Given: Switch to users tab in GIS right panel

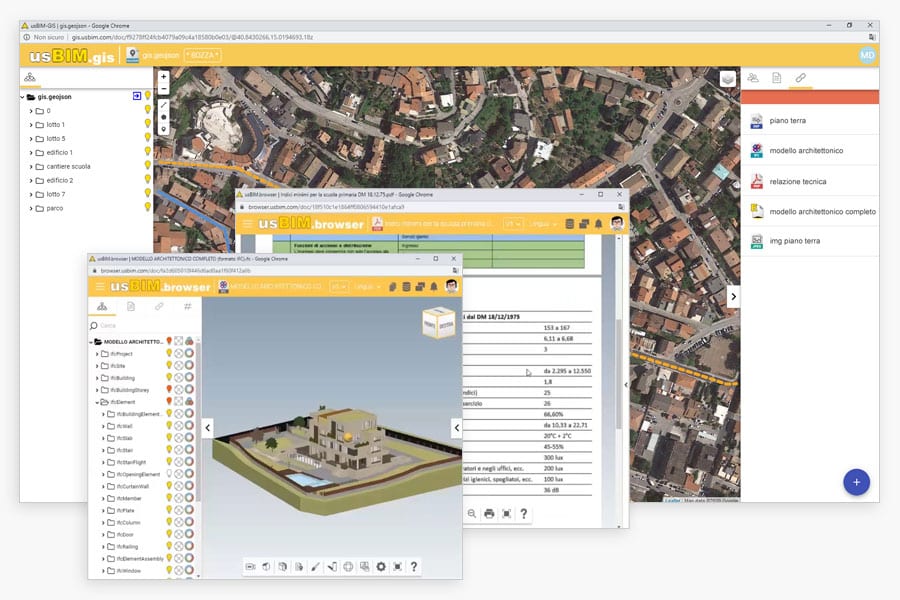Looking at the screenshot, I should point(753,78).
